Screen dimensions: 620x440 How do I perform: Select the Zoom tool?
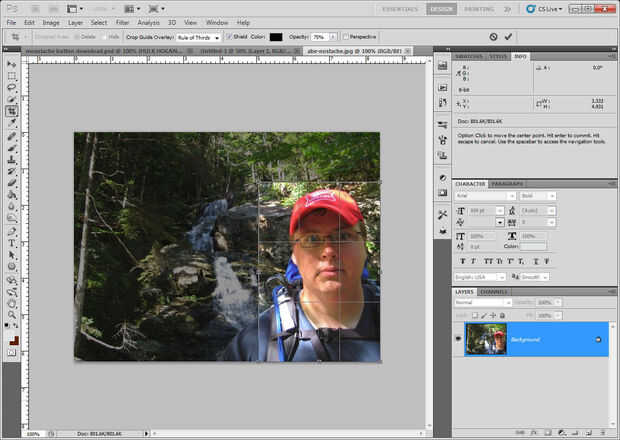11,315
